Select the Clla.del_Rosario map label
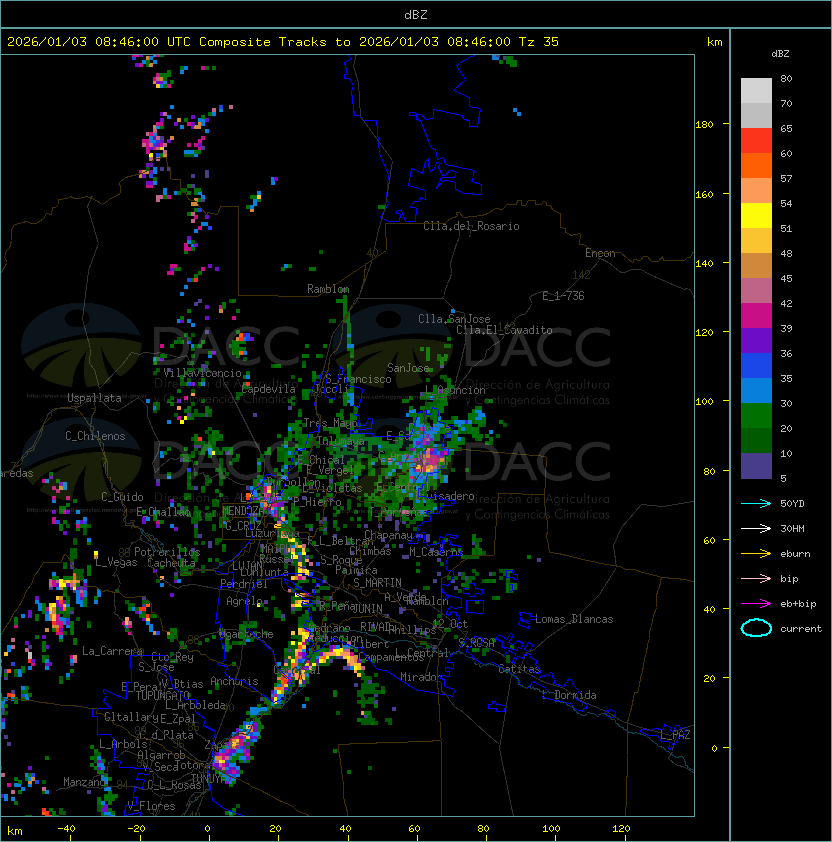832x842 pixels. coord(471,226)
